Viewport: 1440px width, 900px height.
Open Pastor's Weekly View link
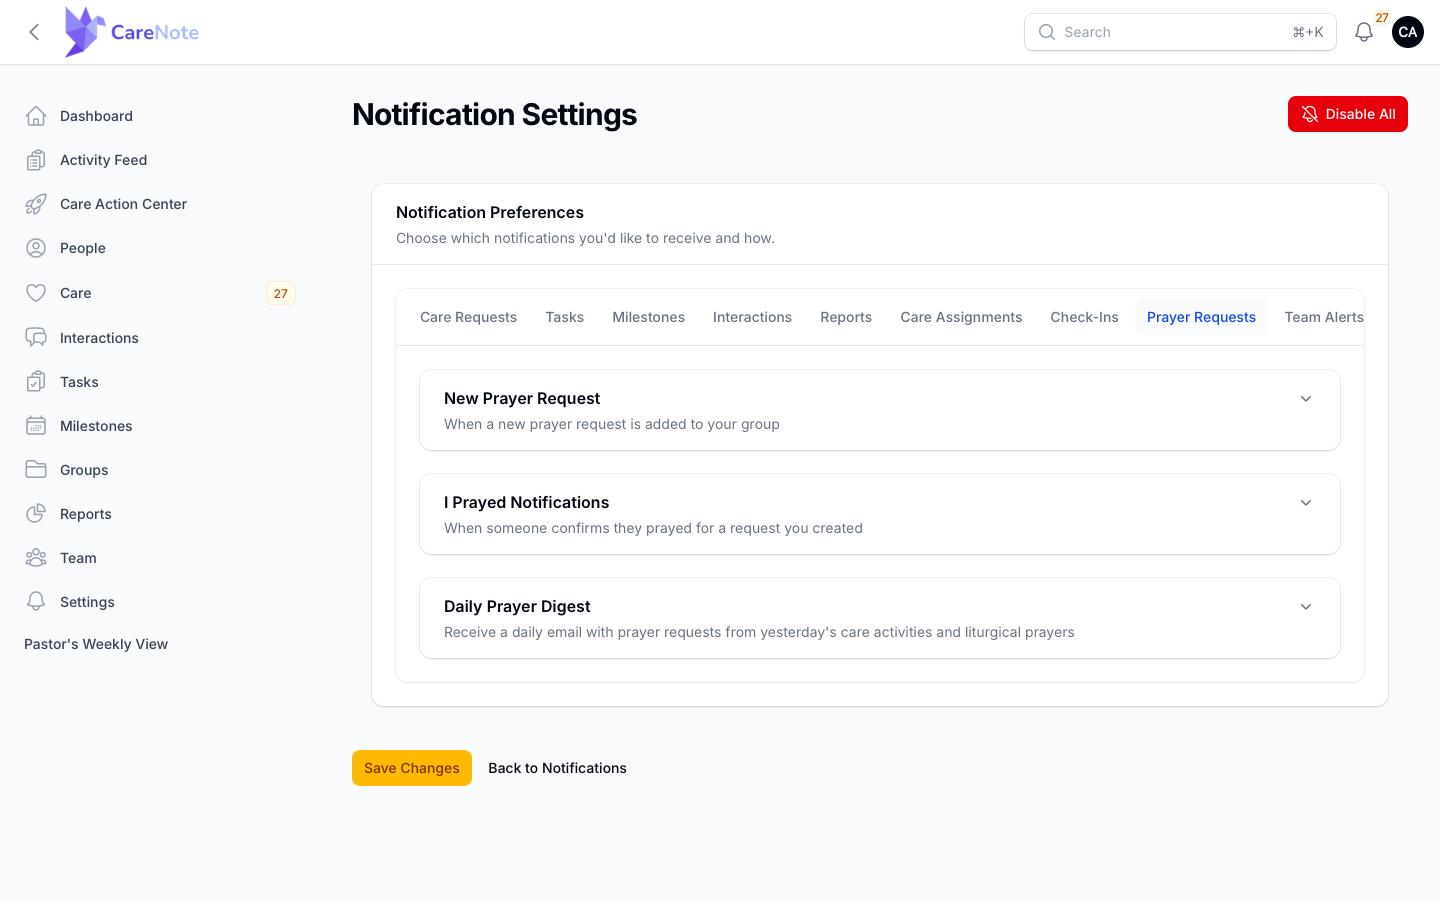[x=96, y=644]
